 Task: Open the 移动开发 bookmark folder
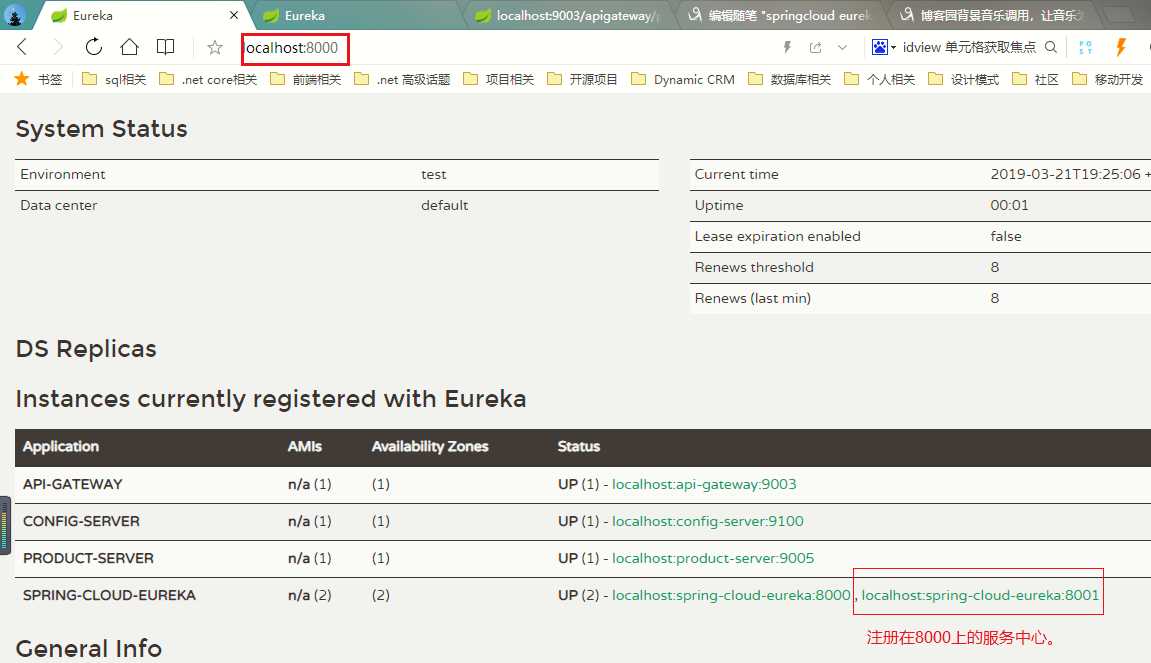1108,79
